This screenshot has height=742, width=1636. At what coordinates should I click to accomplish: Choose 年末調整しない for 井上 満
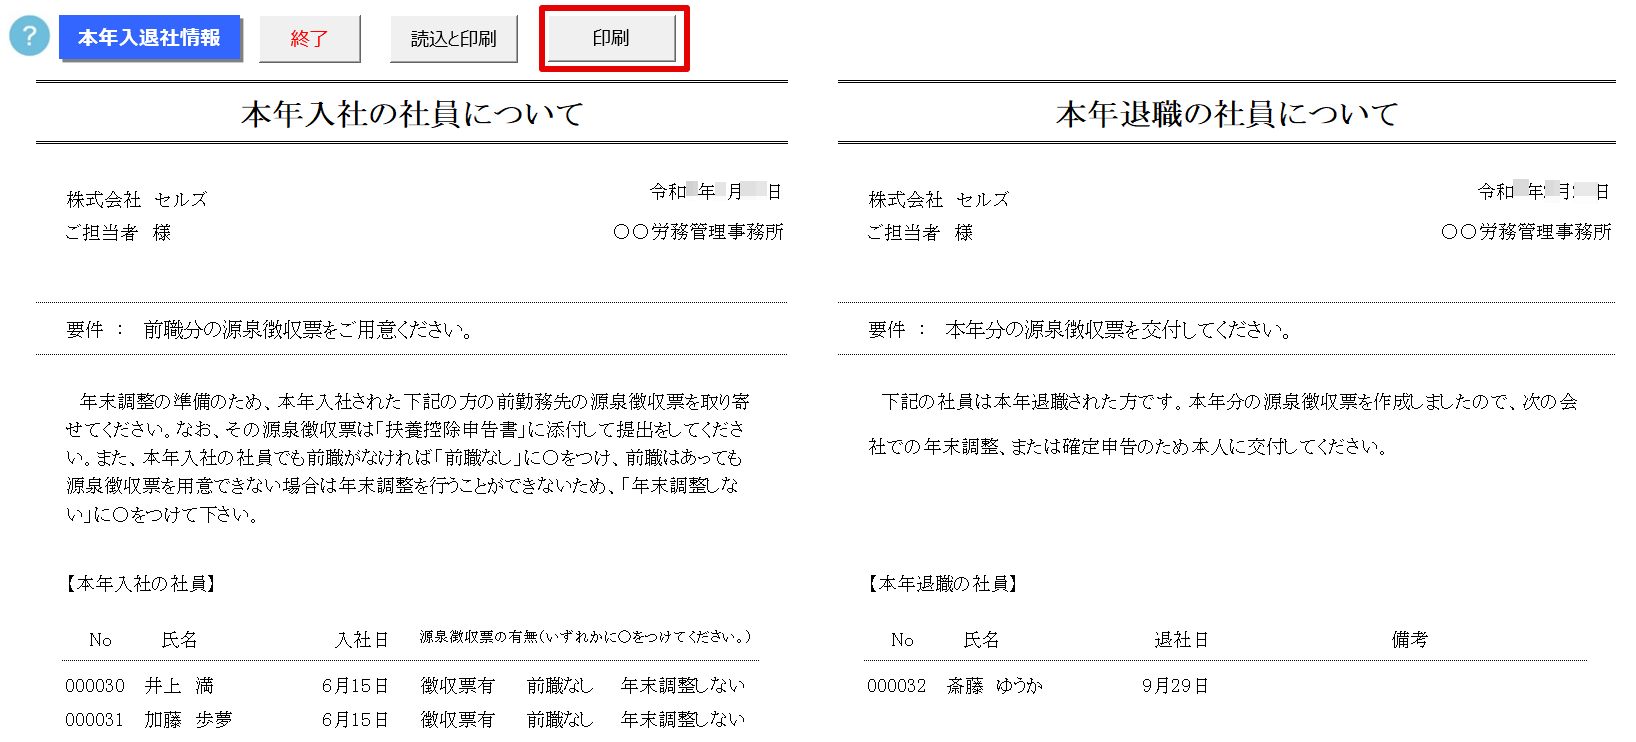pos(682,686)
